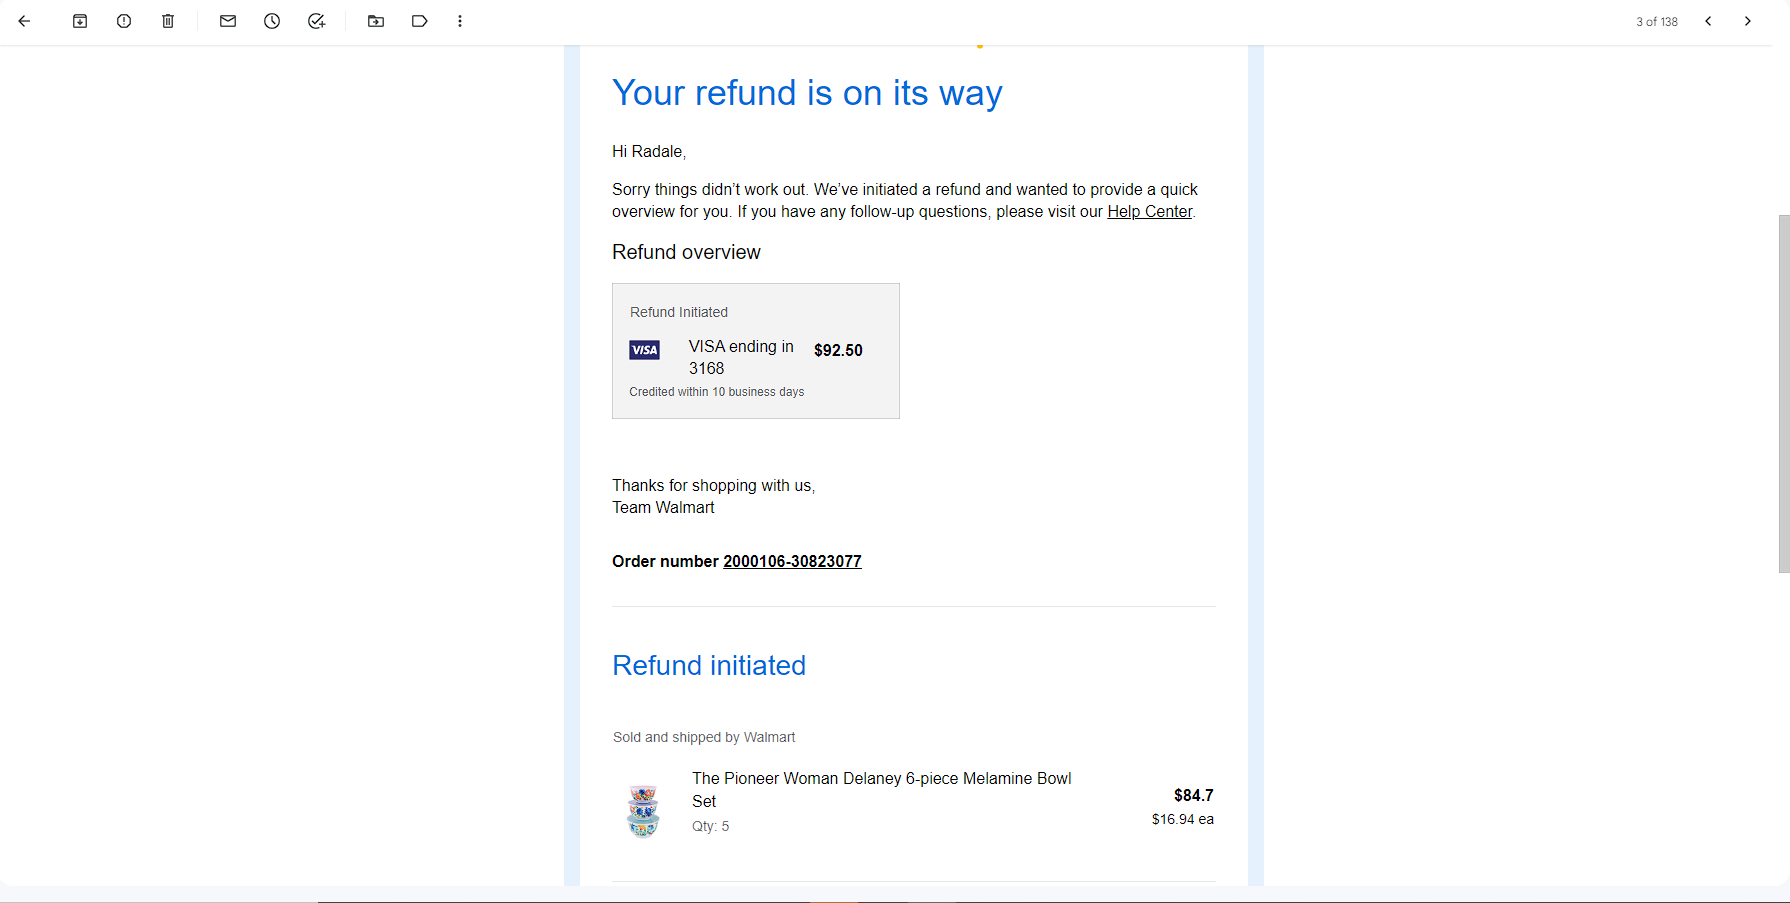The height and width of the screenshot is (903, 1790).
Task: Click the Pioneer Woman bowl set thumbnail
Action: coord(643,810)
